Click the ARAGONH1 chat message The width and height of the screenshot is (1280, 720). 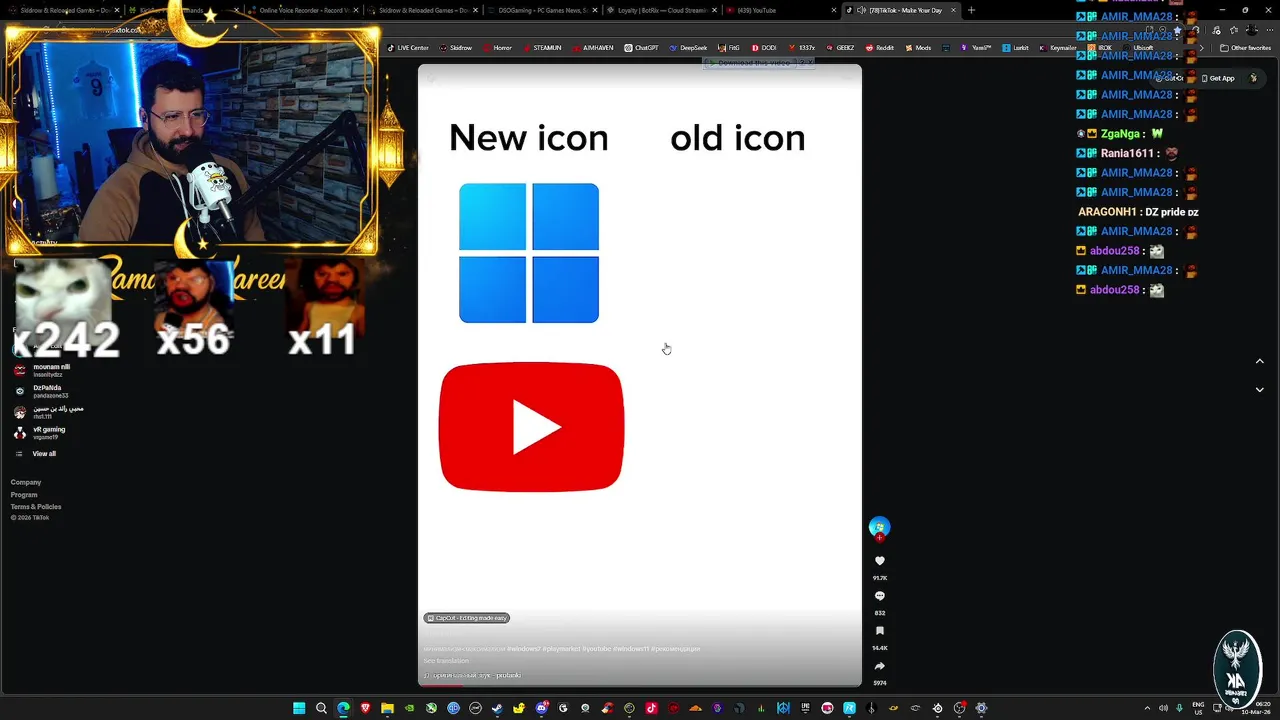coord(1138,212)
